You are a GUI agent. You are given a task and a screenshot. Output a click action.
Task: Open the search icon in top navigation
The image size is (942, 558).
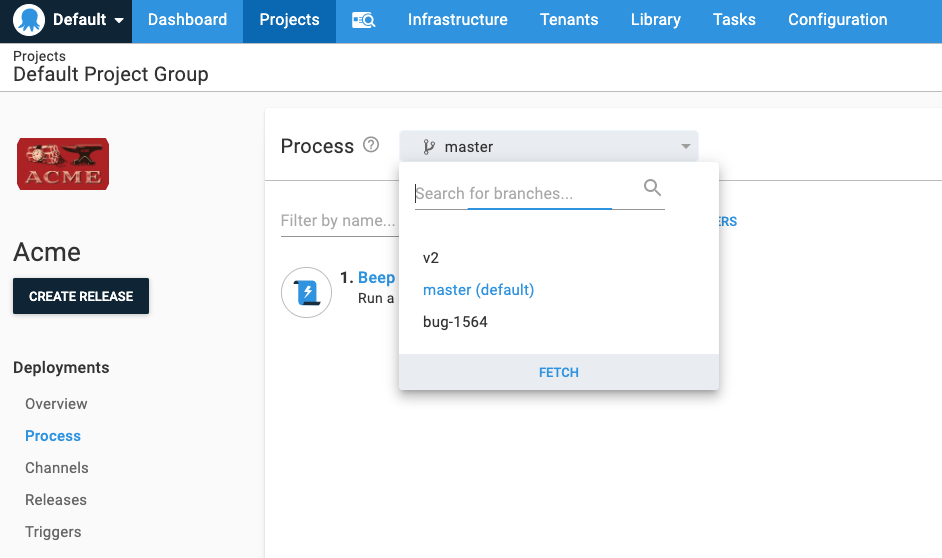pyautogui.click(x=363, y=20)
